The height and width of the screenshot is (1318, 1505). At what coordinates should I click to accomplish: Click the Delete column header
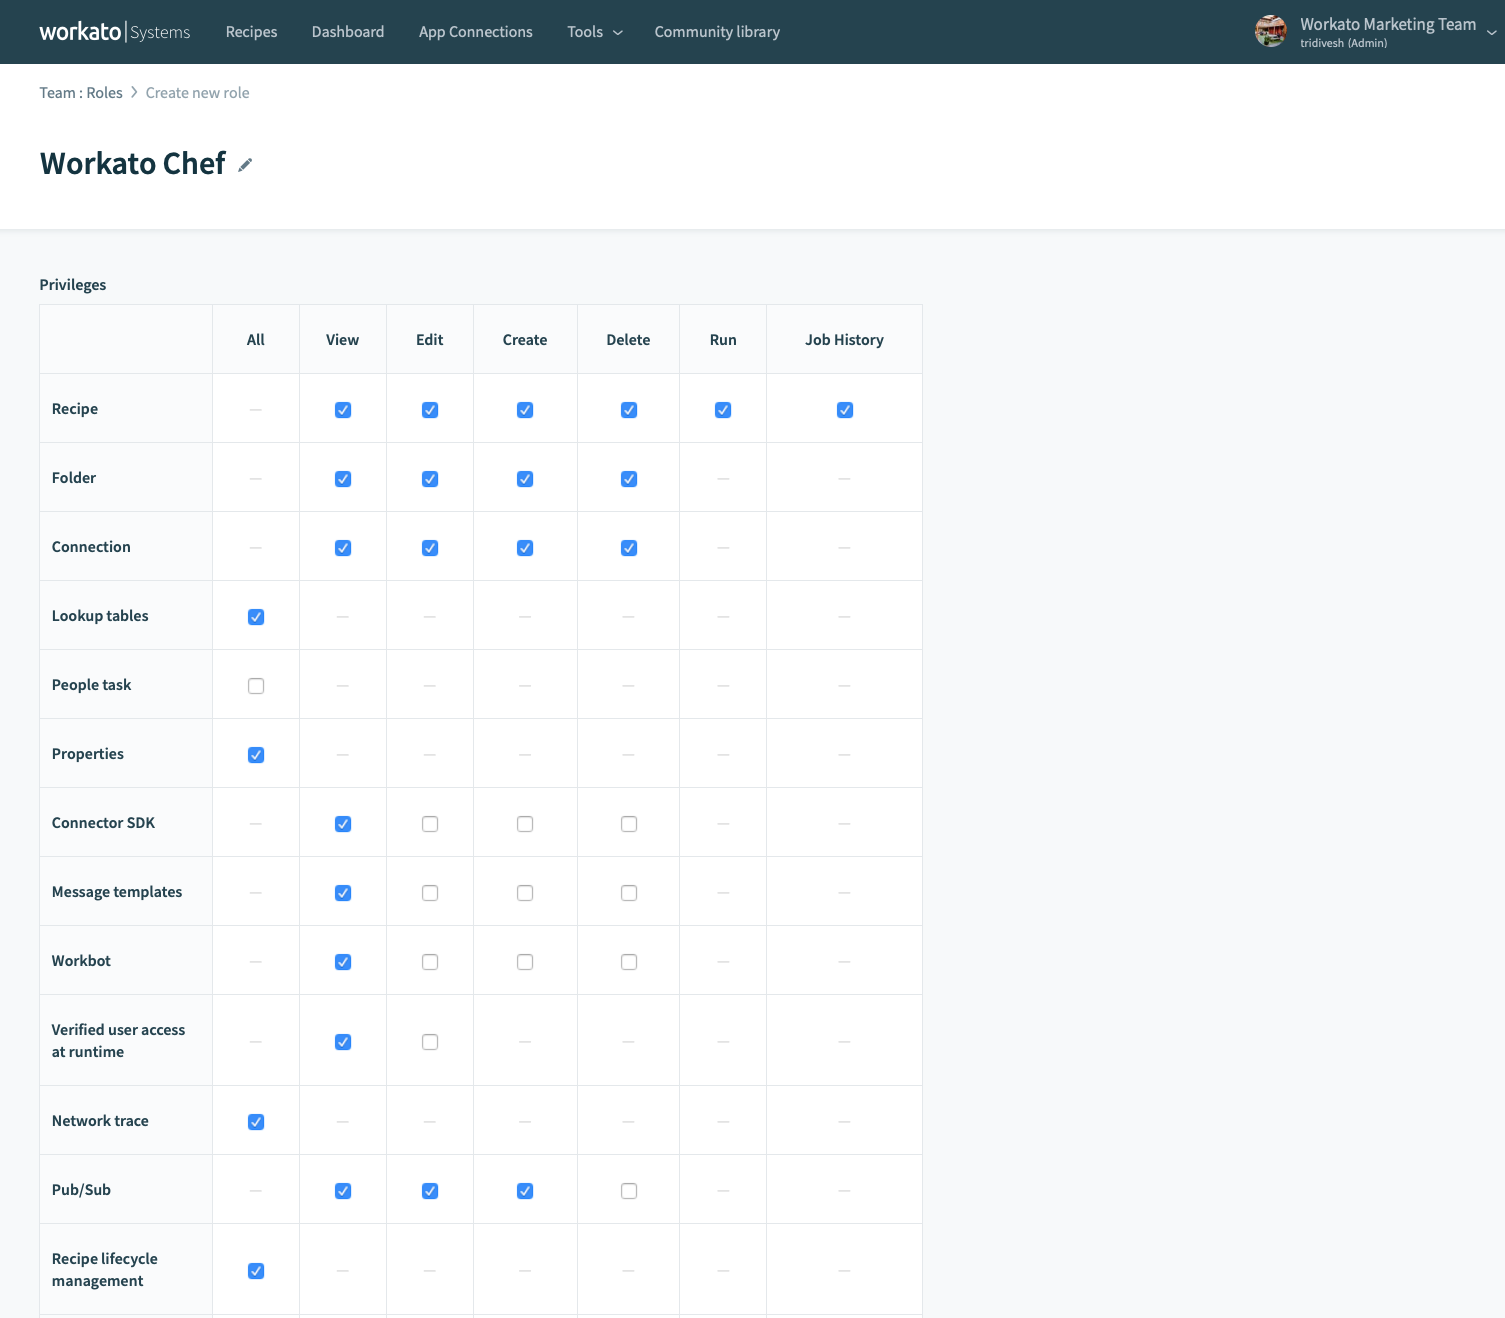click(x=628, y=340)
